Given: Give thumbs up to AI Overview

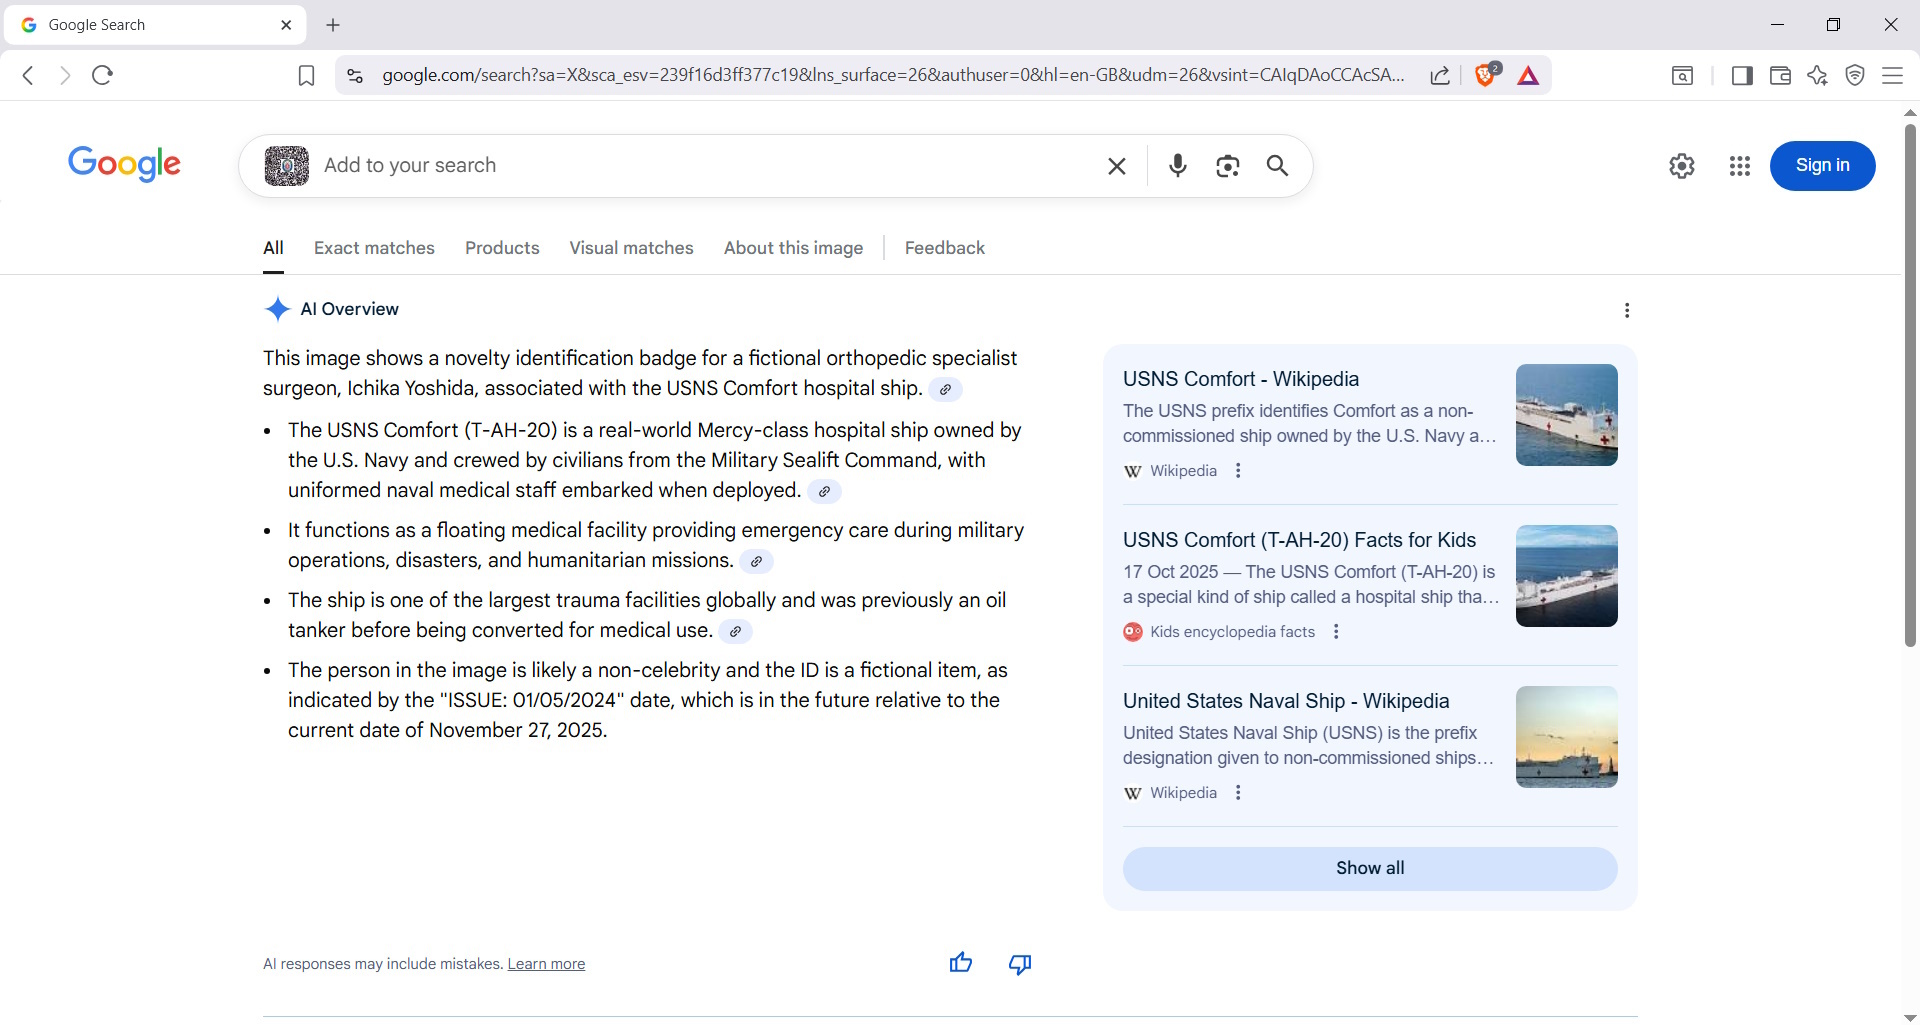Looking at the screenshot, I should 961,963.
